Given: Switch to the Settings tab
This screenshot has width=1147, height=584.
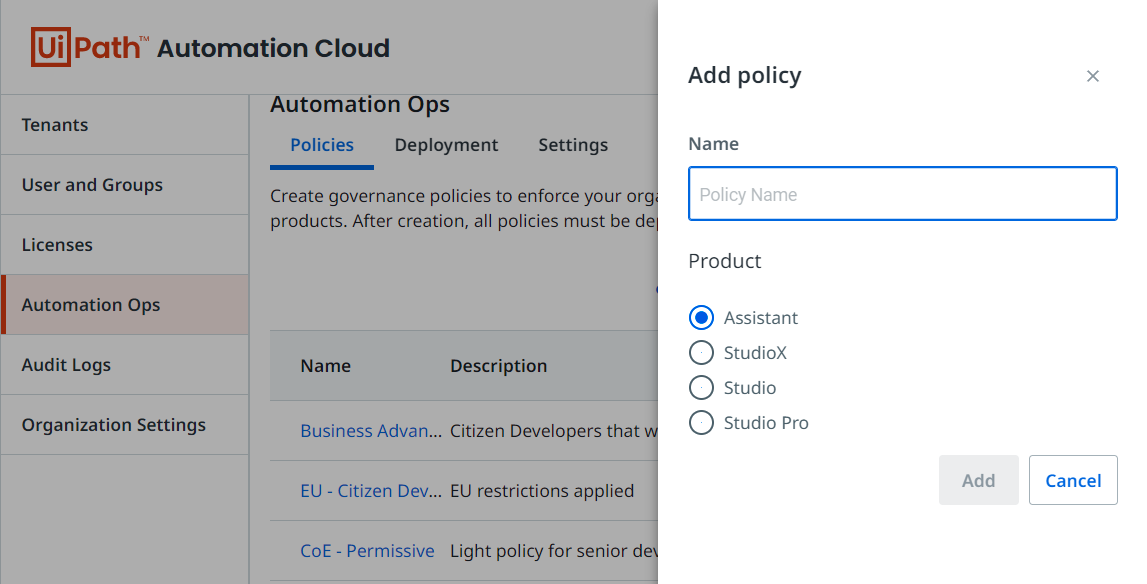Looking at the screenshot, I should [x=573, y=145].
